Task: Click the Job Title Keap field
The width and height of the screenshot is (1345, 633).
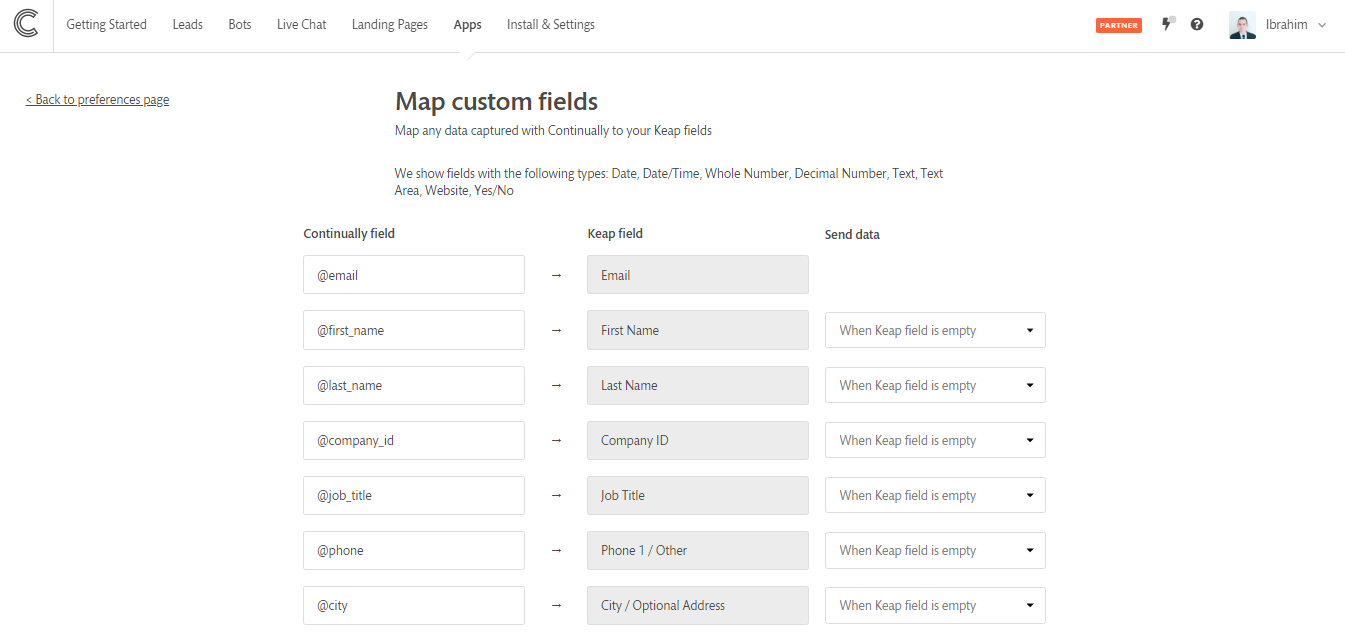Action: (698, 495)
